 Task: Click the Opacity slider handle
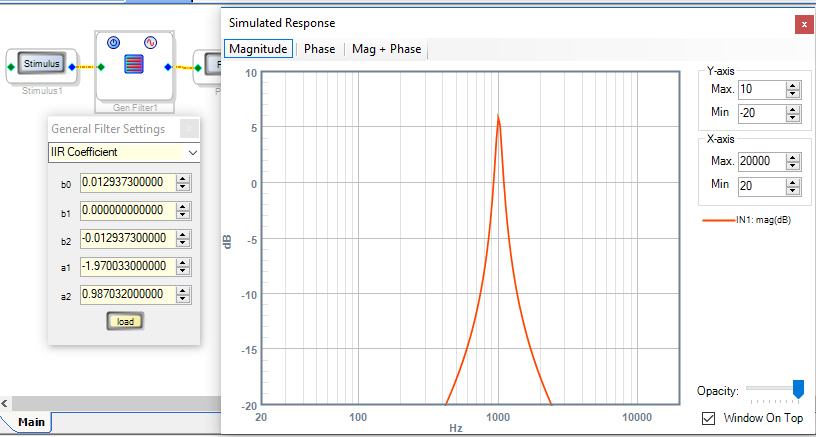point(798,389)
